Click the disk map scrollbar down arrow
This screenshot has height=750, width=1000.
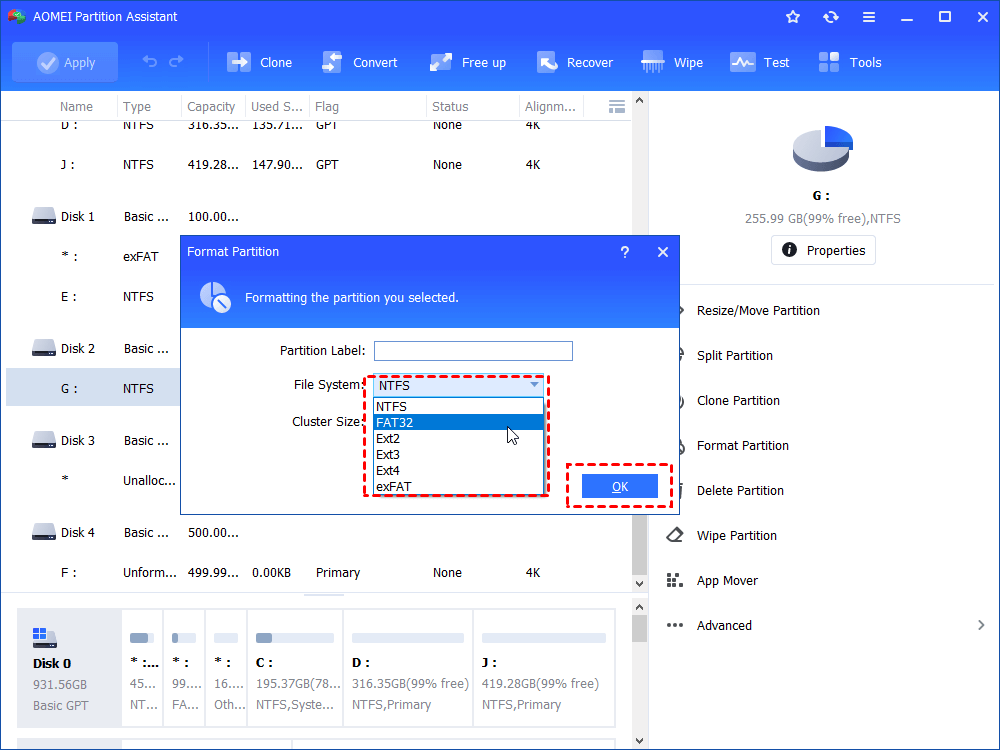pyautogui.click(x=640, y=741)
